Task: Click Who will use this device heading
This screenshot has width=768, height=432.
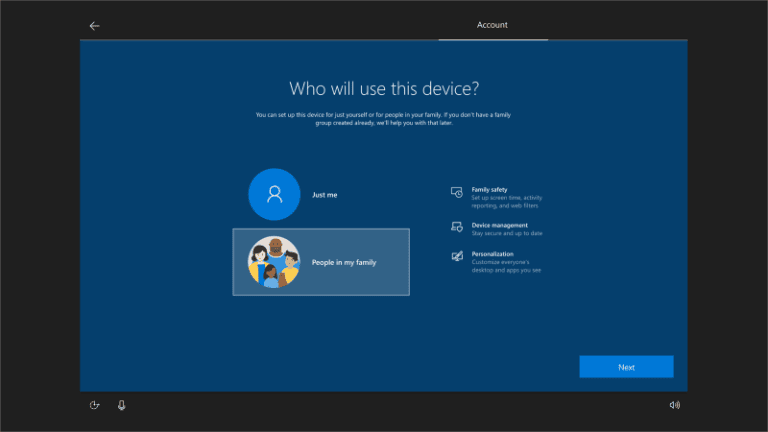Action: coord(384,89)
